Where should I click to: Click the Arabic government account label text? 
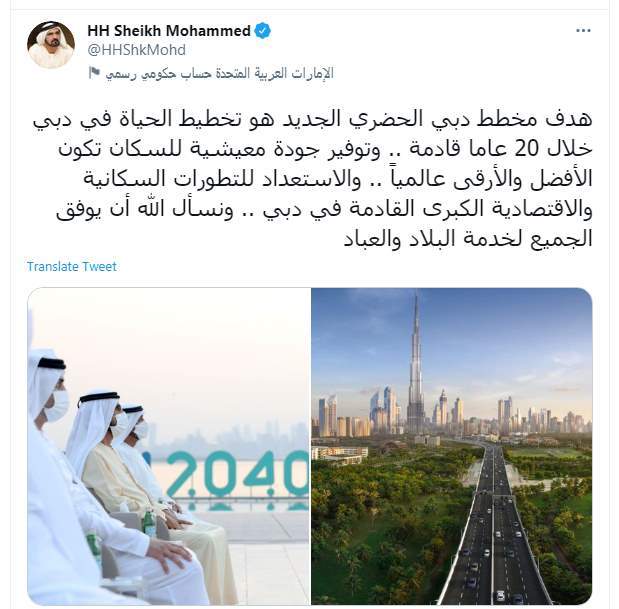(219, 73)
